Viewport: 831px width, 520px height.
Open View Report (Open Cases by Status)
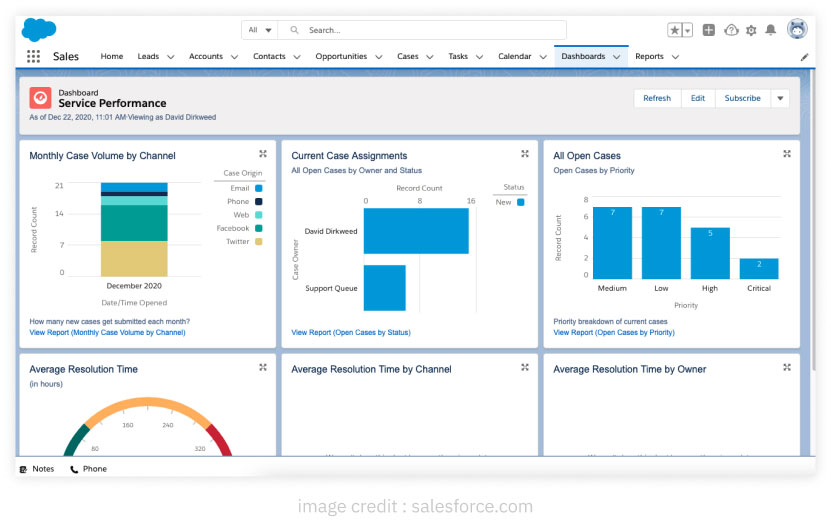click(351, 332)
